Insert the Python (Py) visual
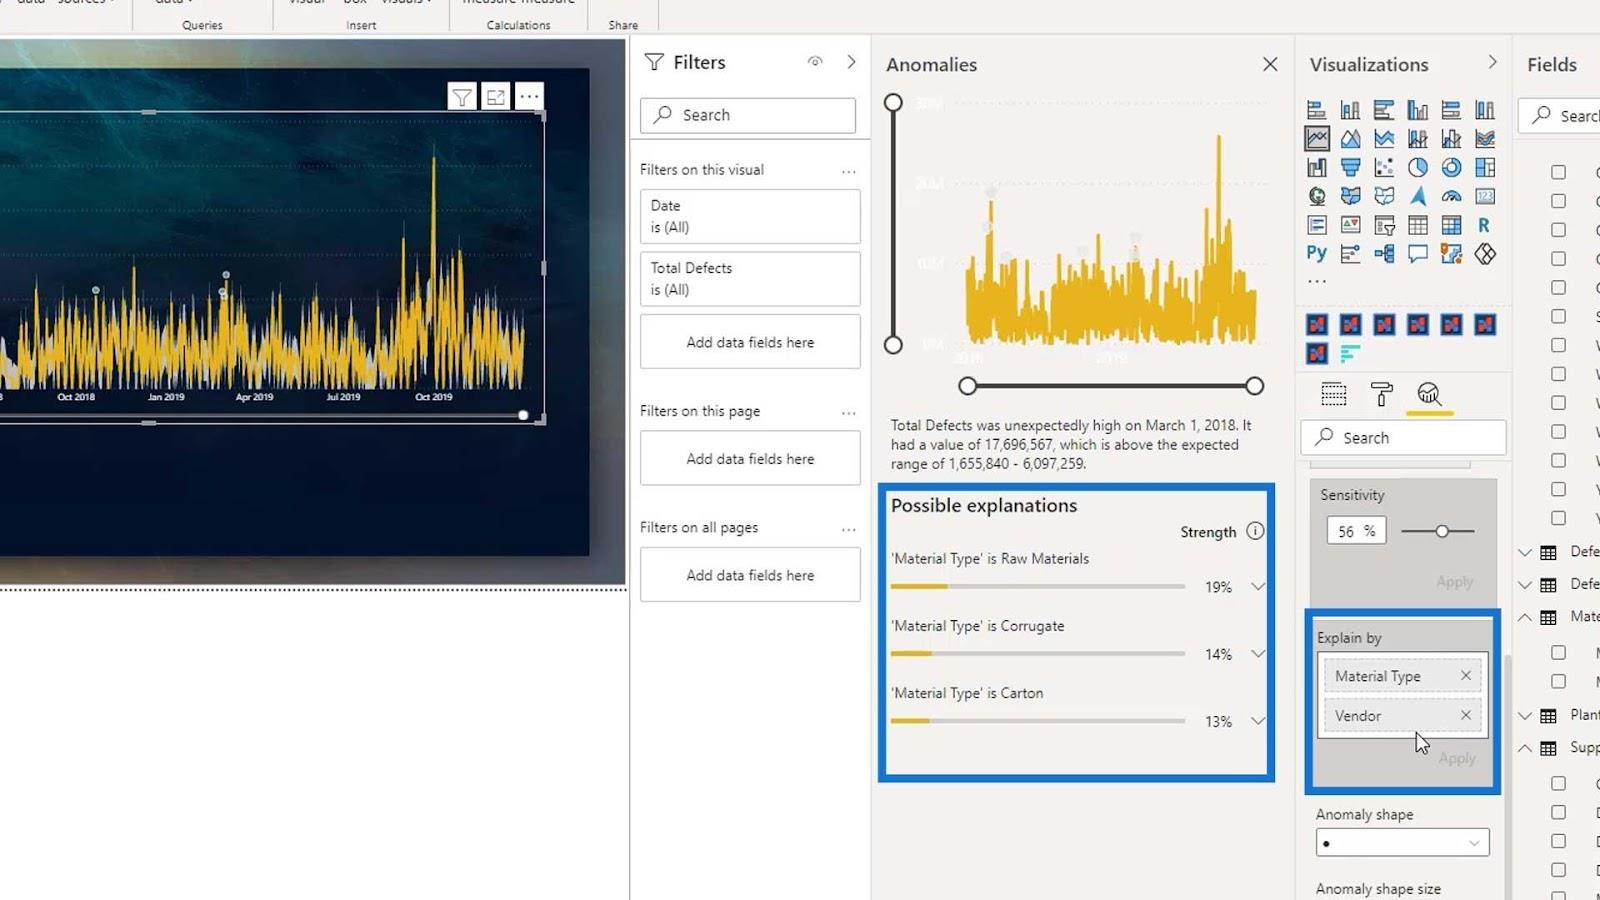The image size is (1600, 900). click(x=1317, y=254)
